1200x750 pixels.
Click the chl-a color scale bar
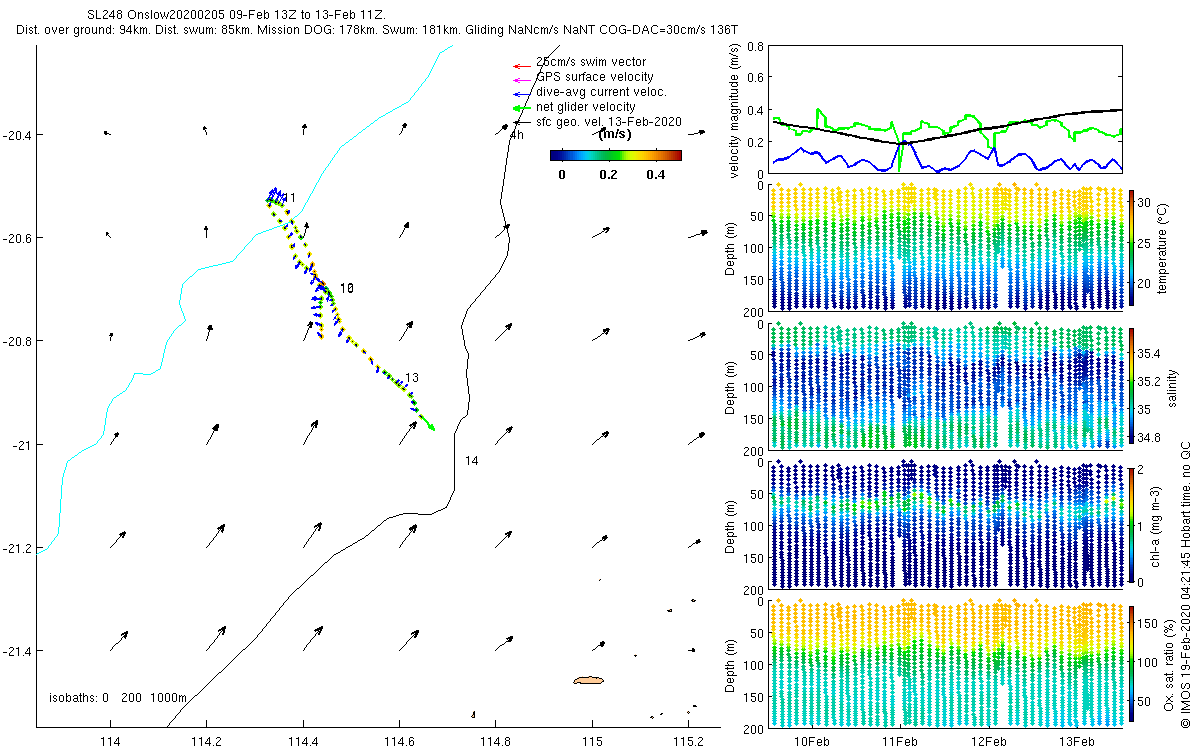1132,523
